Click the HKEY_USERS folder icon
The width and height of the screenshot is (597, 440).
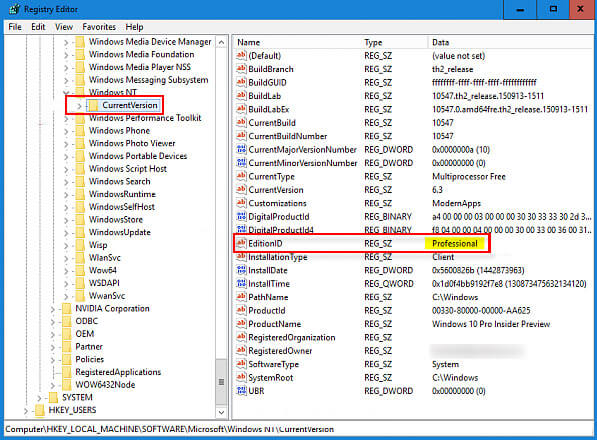pos(40,410)
